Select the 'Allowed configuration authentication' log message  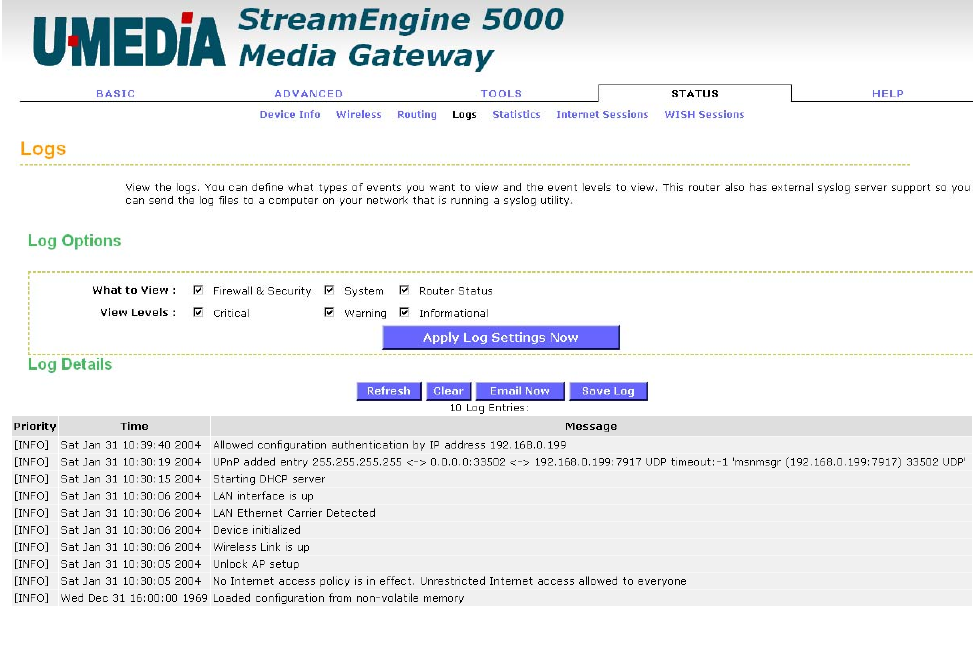pos(390,445)
